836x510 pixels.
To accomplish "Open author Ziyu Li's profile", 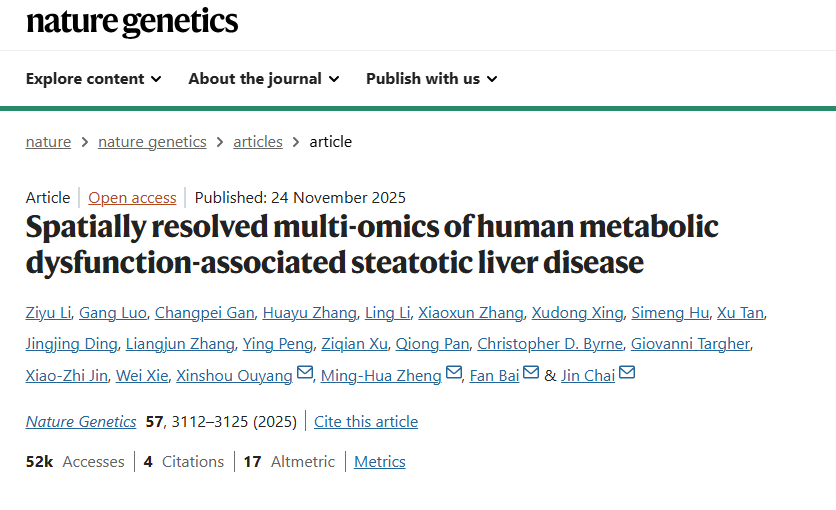I will pyautogui.click(x=47, y=313).
